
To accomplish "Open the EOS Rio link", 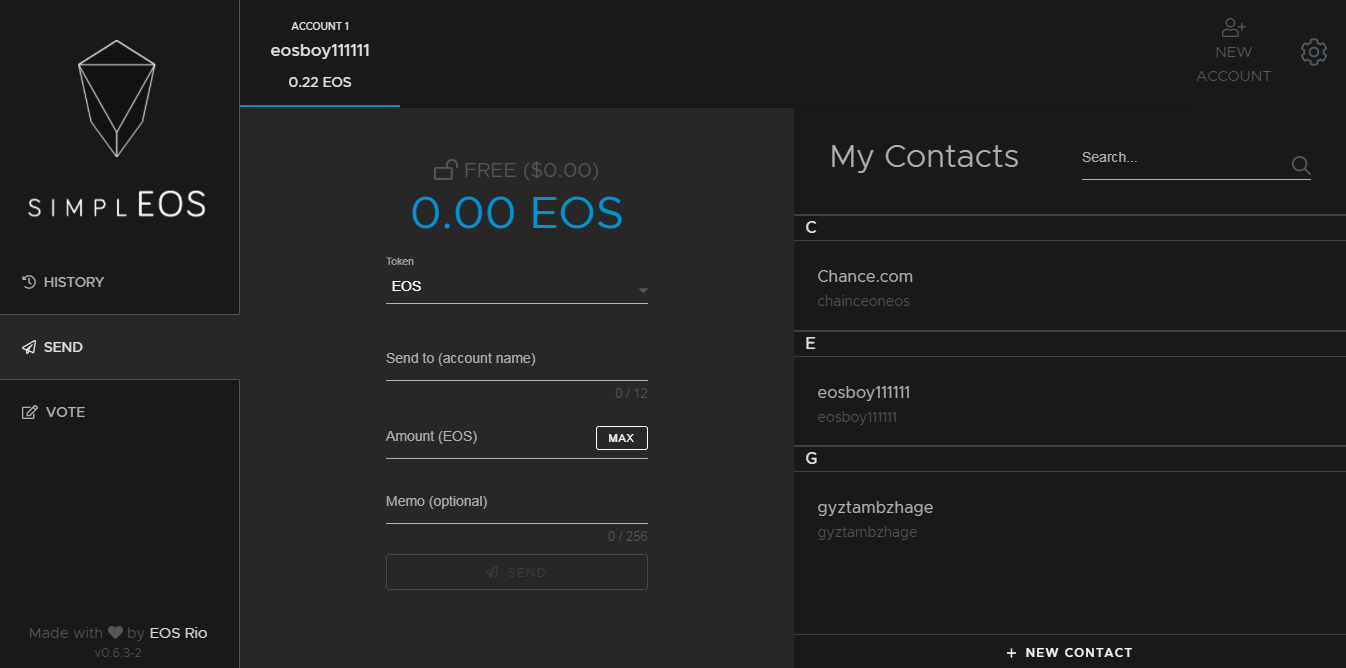I will pyautogui.click(x=178, y=633).
